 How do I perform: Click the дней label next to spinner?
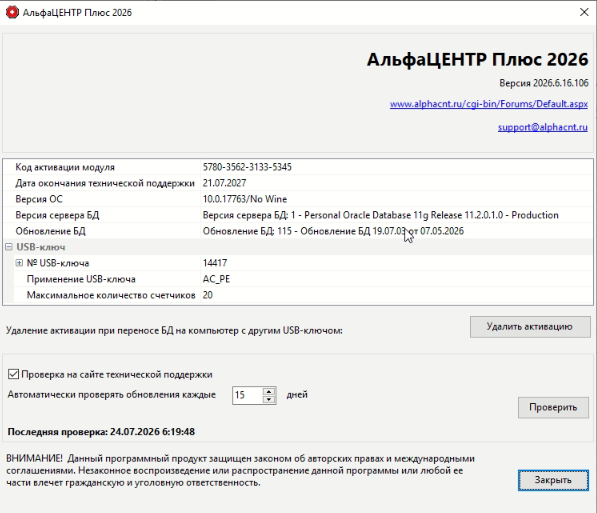coord(297,395)
